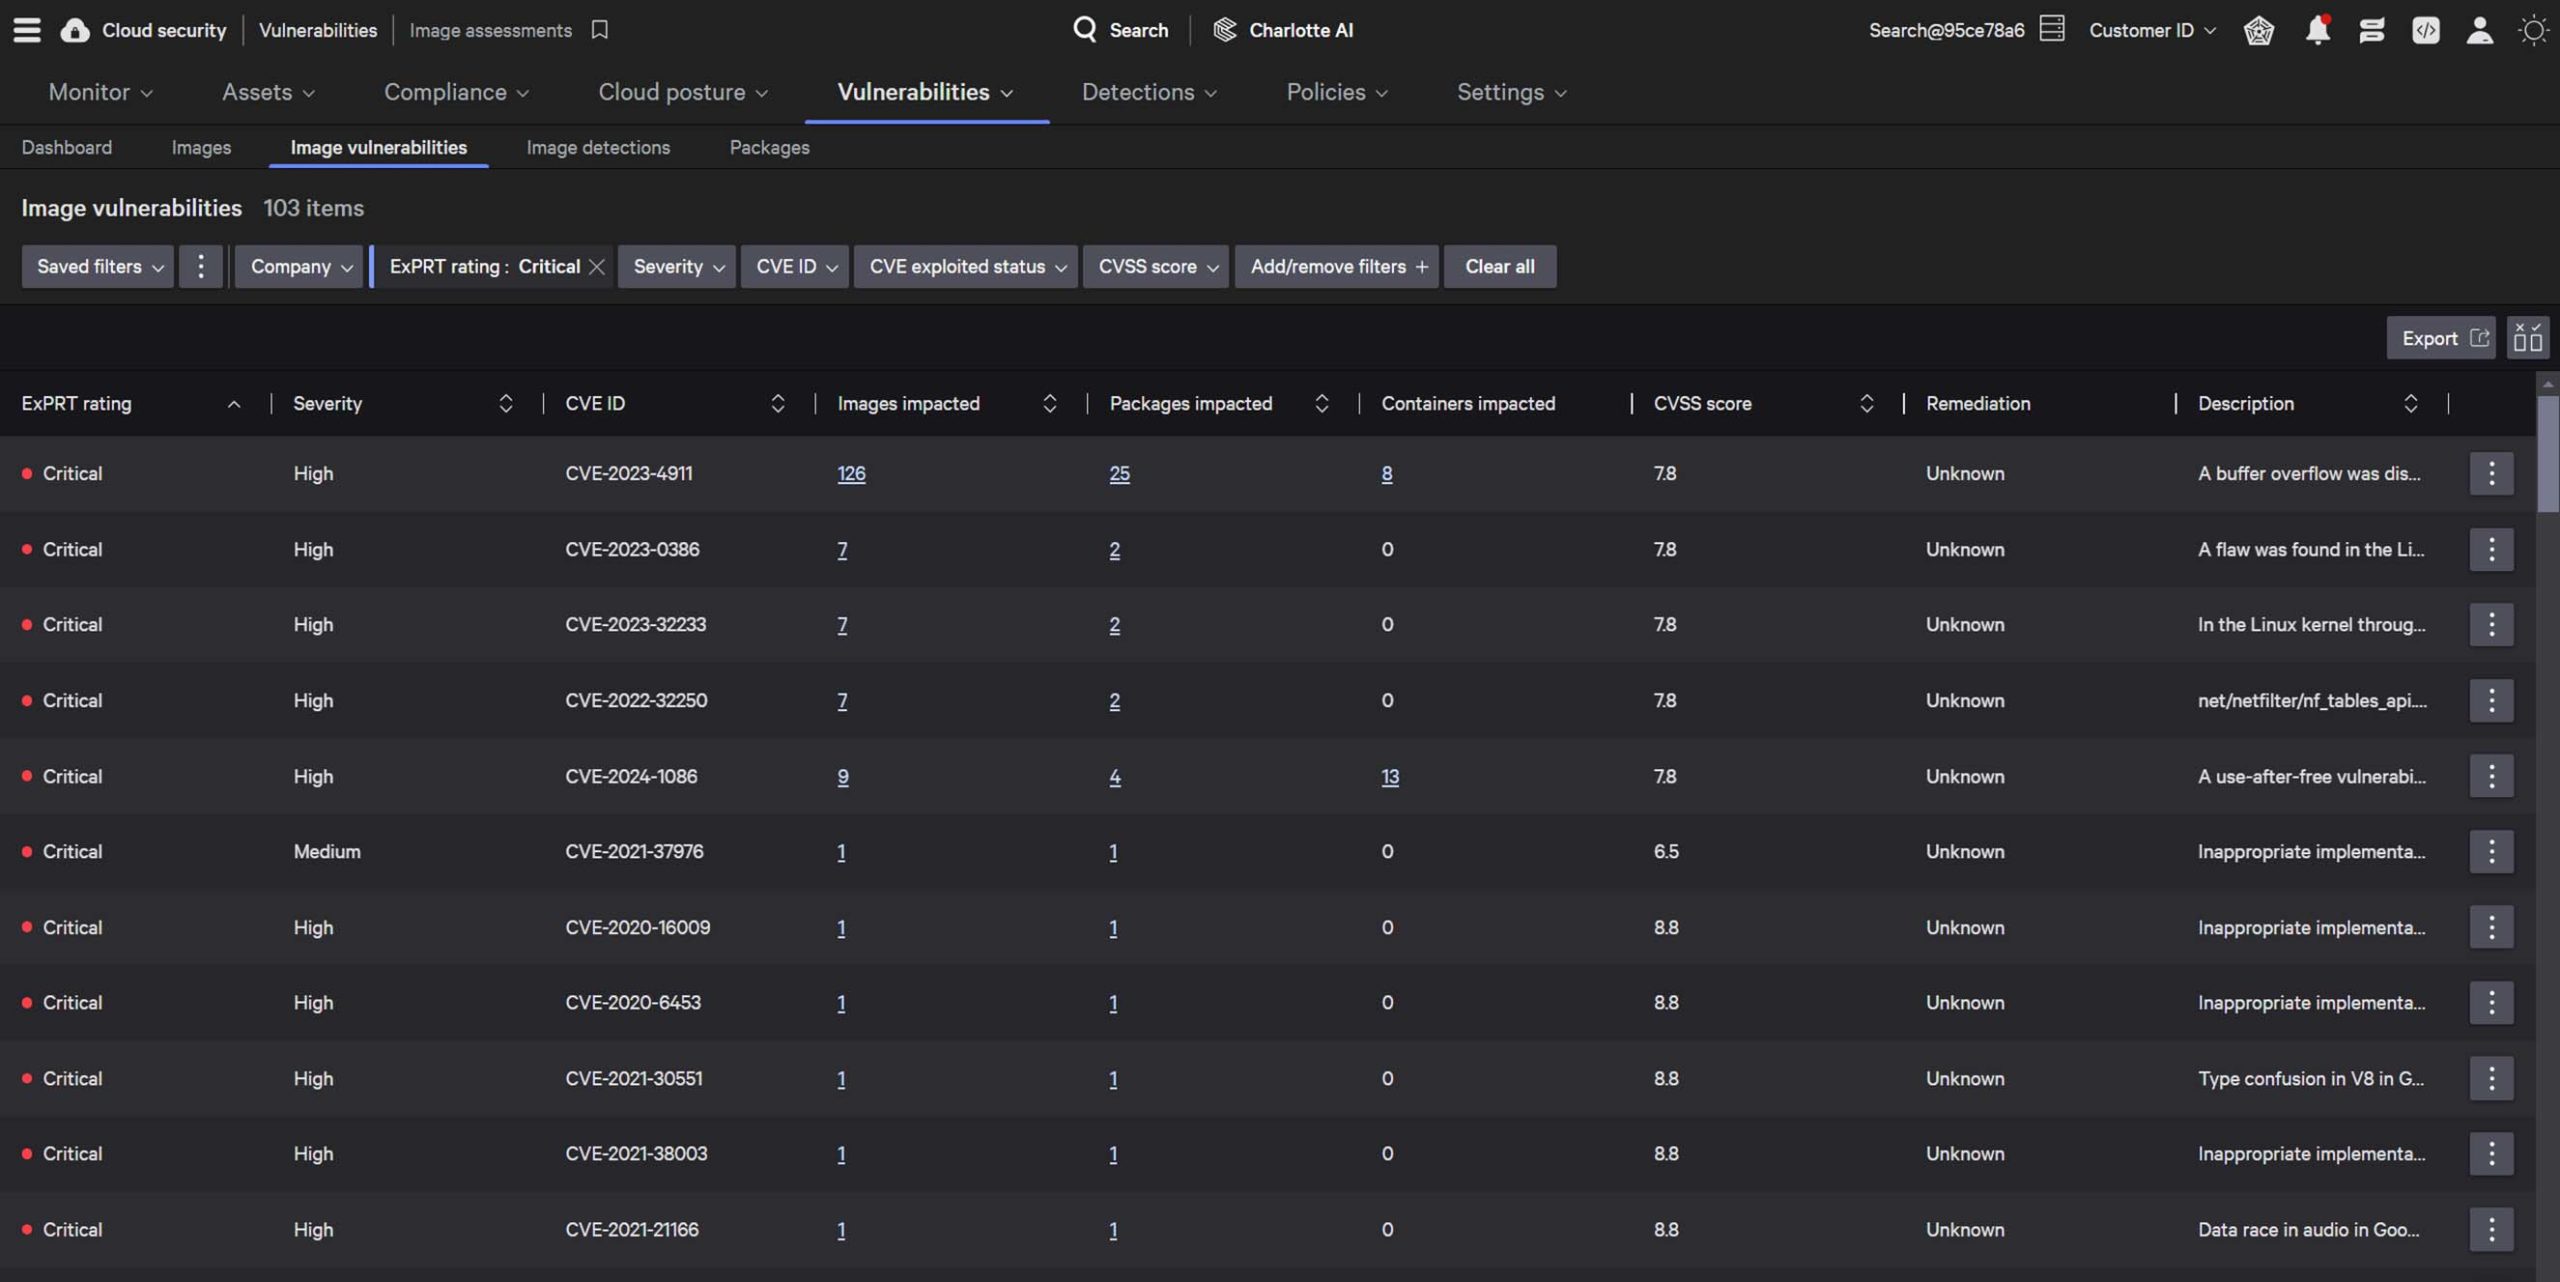Open row actions for CVE-2024-1086
Image resolution: width=2560 pixels, height=1282 pixels.
pos(2491,776)
